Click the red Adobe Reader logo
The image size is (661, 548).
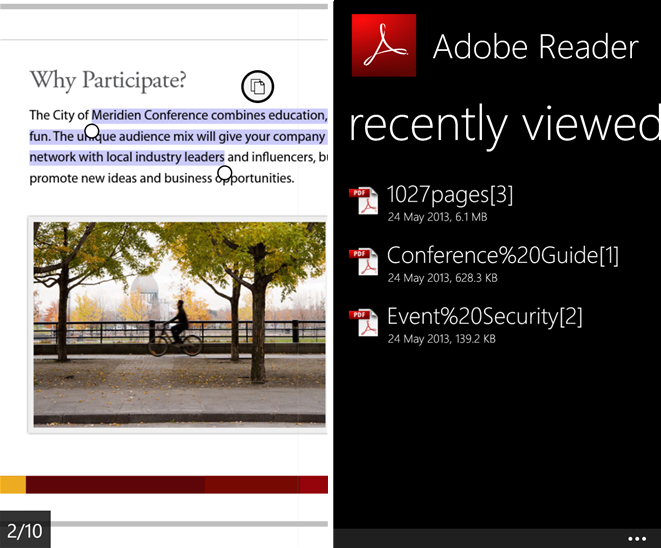click(384, 46)
